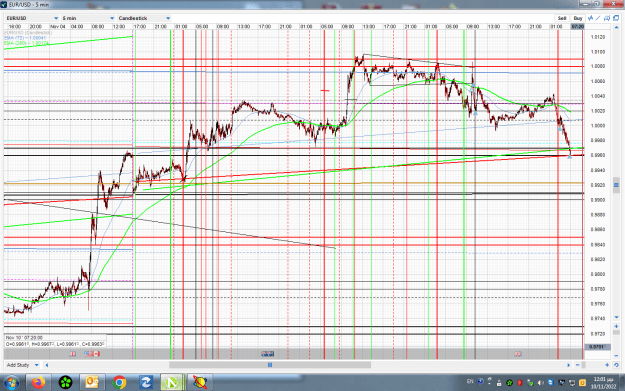The width and height of the screenshot is (625, 391).
Task: Click the 1.0120 price axis label
Action: [x=597, y=37]
